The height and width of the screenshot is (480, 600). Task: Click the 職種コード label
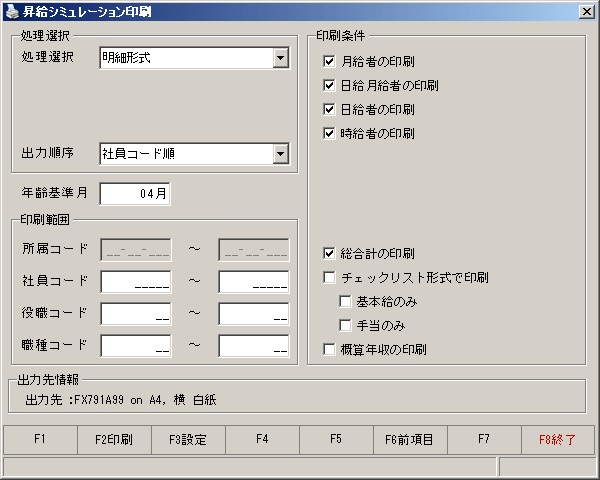coord(55,345)
